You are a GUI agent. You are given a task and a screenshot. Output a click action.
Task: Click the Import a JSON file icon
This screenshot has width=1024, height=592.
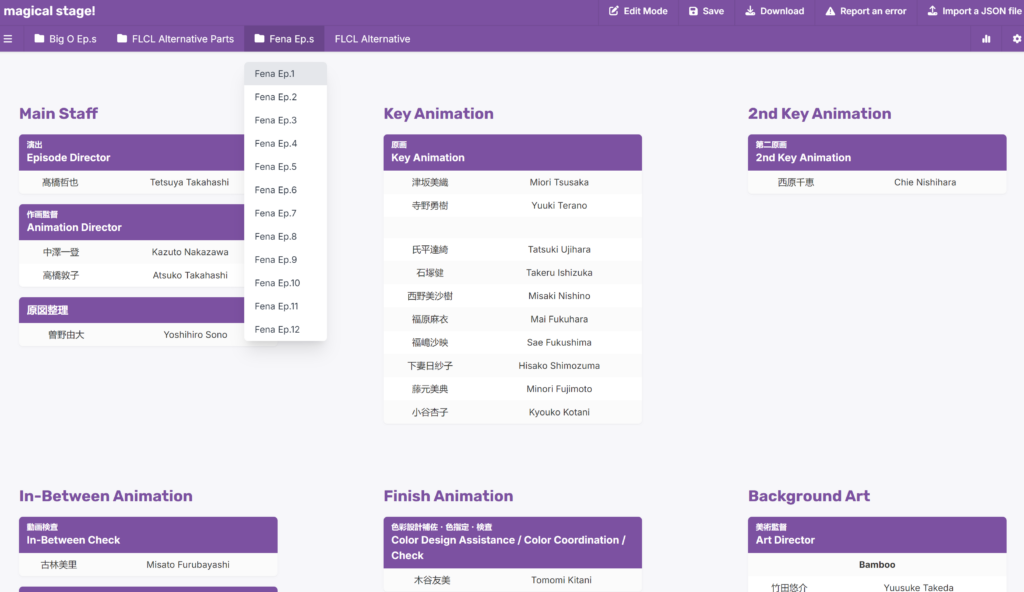pos(932,11)
